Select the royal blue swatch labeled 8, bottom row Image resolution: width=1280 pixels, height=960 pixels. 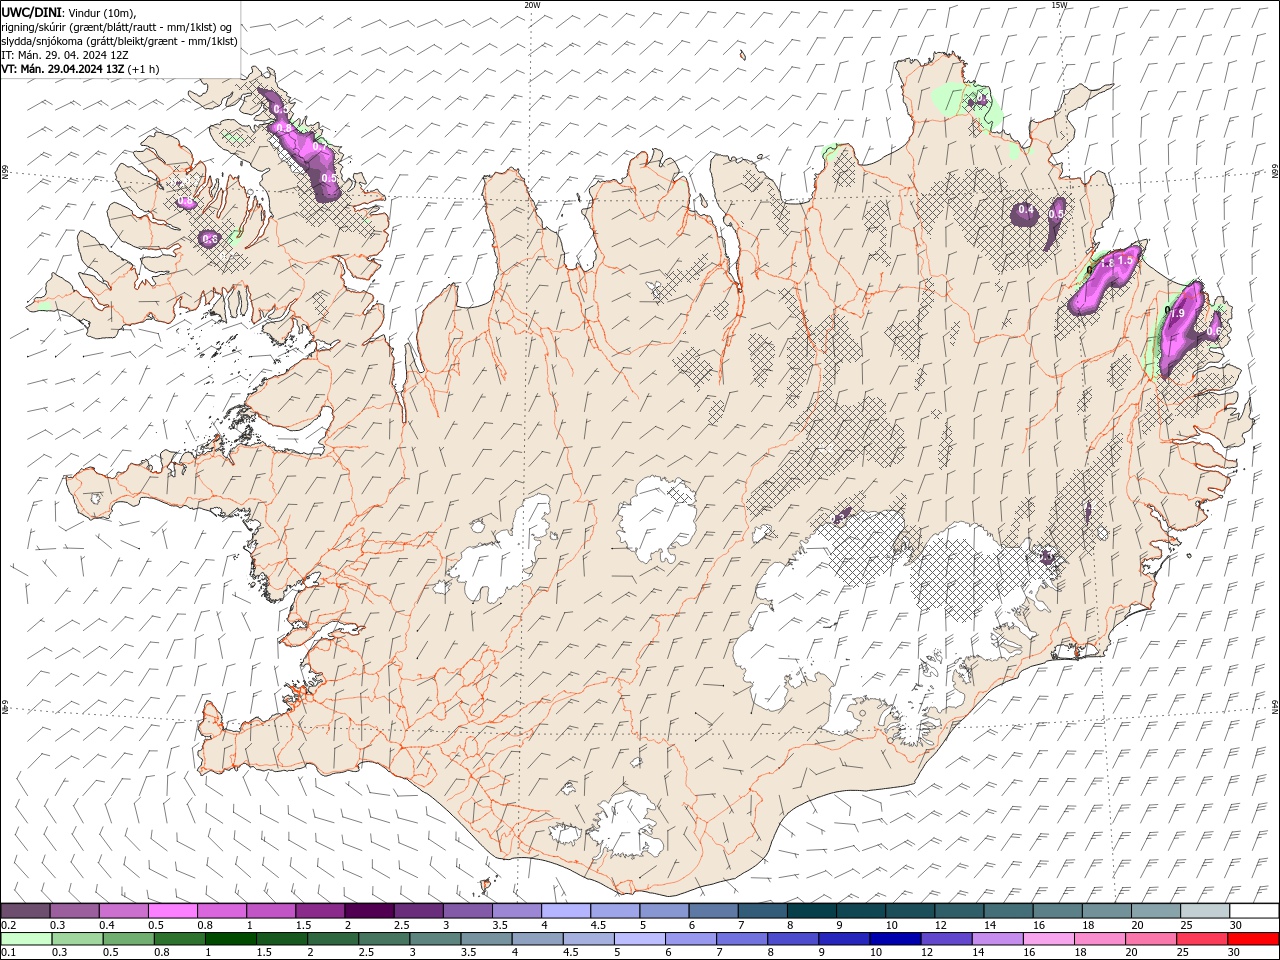tap(793, 938)
